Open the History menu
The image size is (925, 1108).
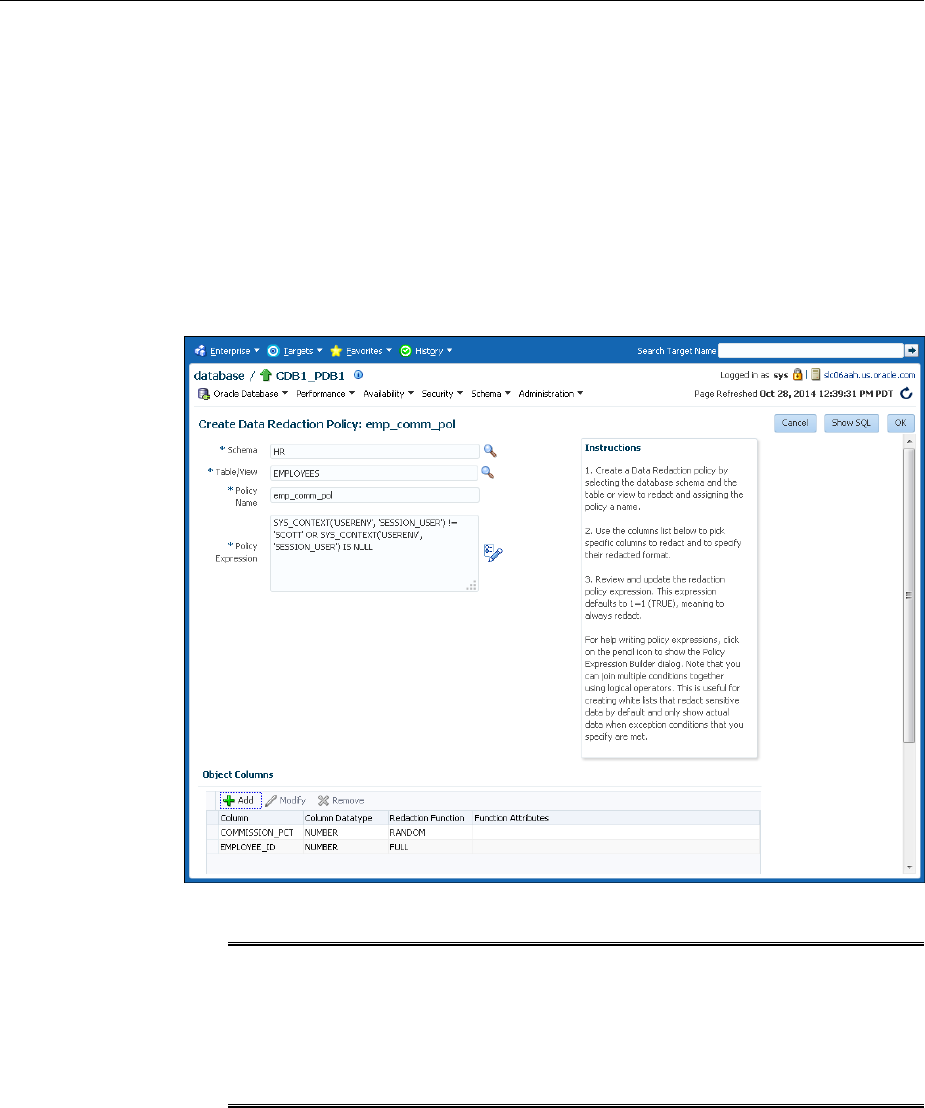click(433, 350)
